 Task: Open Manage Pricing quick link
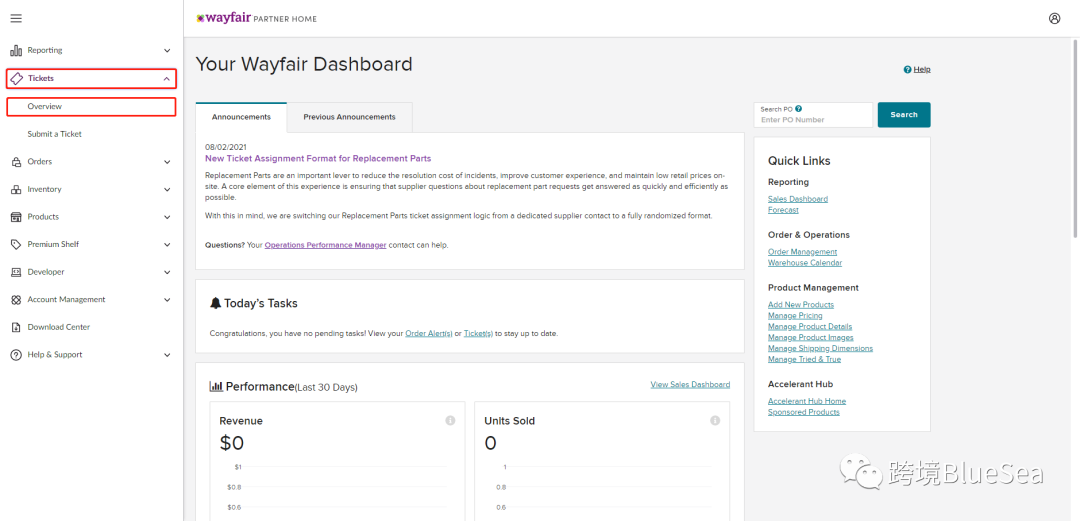[795, 316]
